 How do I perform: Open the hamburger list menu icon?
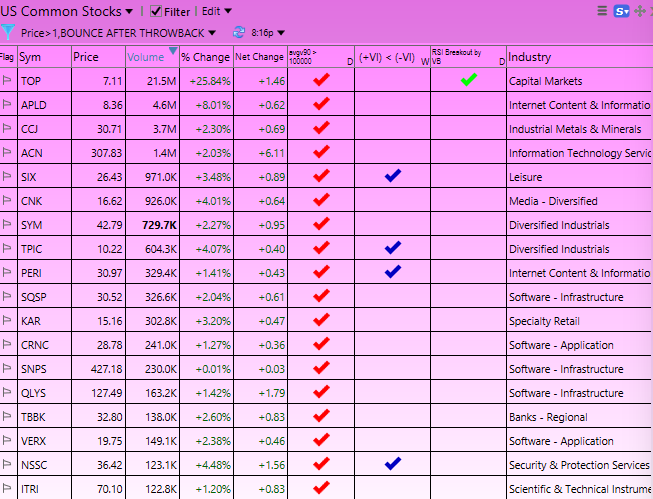(602, 10)
